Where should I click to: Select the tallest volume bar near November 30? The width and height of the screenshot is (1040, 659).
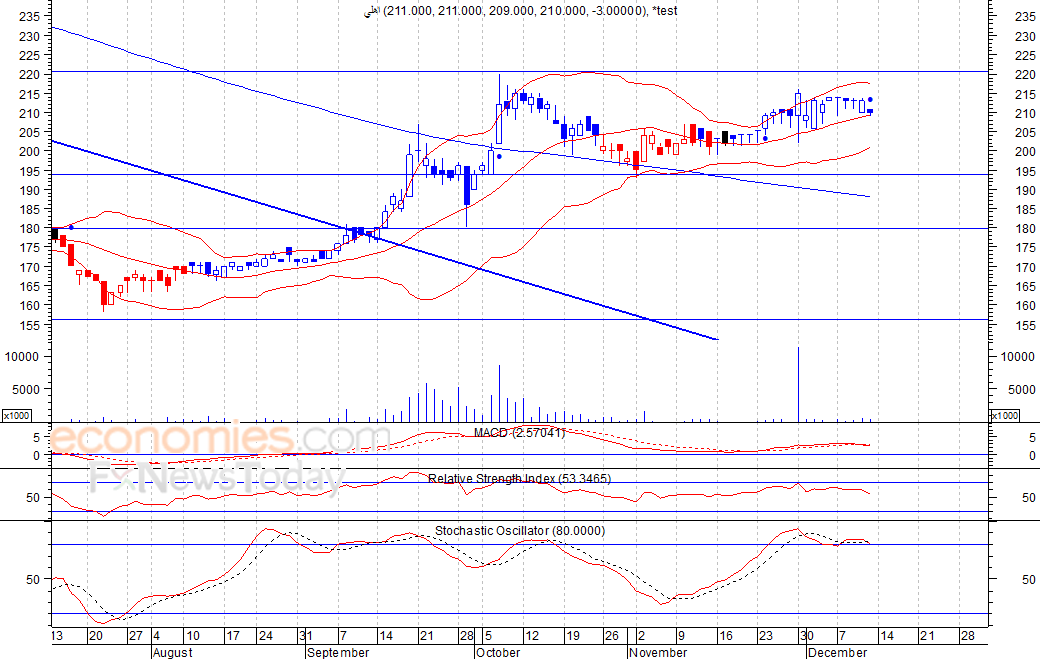[x=798, y=384]
